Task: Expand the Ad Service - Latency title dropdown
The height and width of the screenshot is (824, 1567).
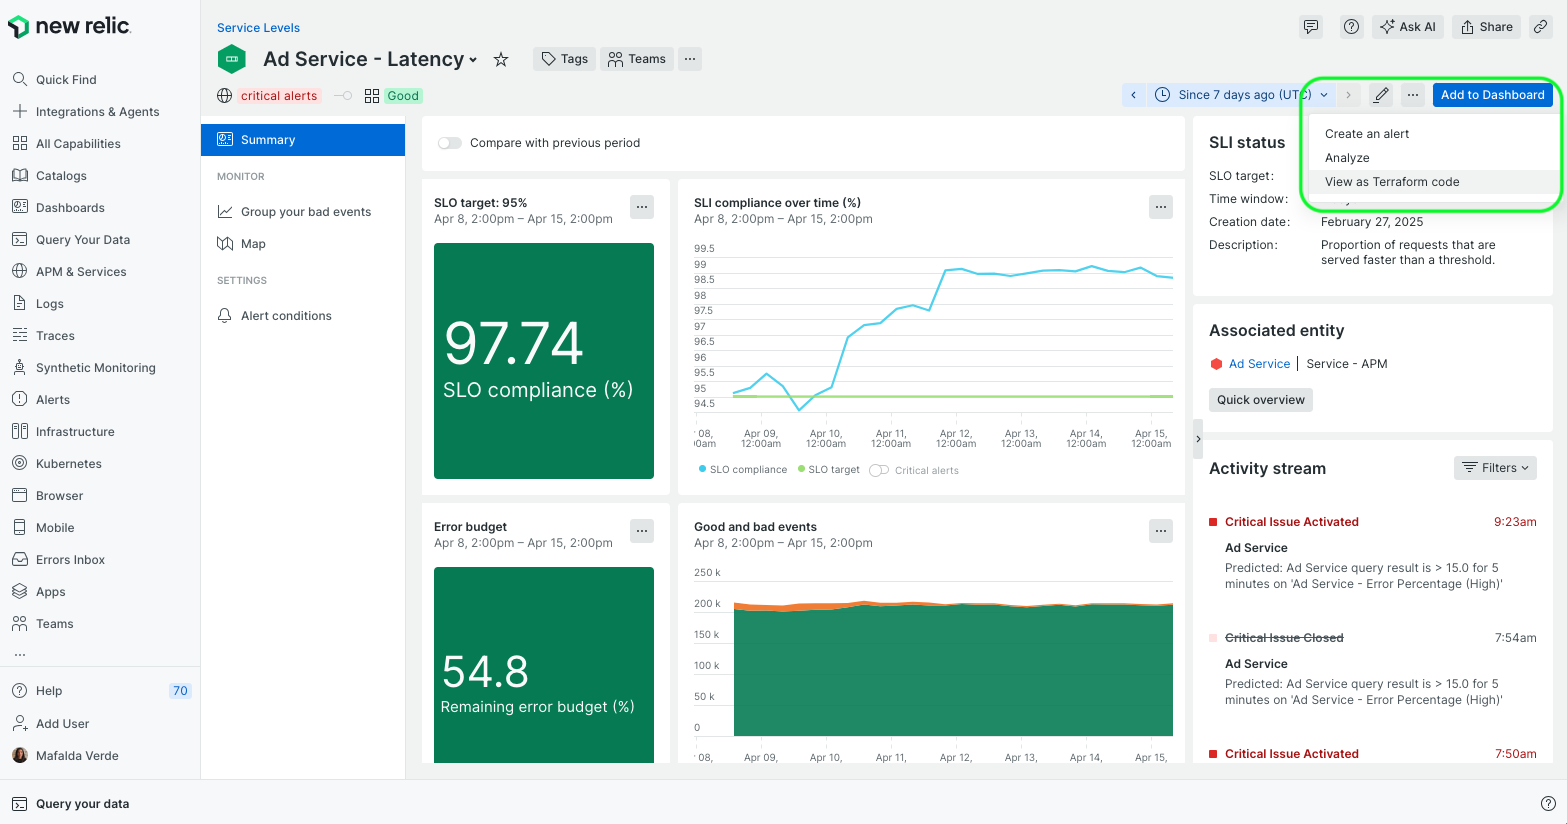Action: pos(473,60)
